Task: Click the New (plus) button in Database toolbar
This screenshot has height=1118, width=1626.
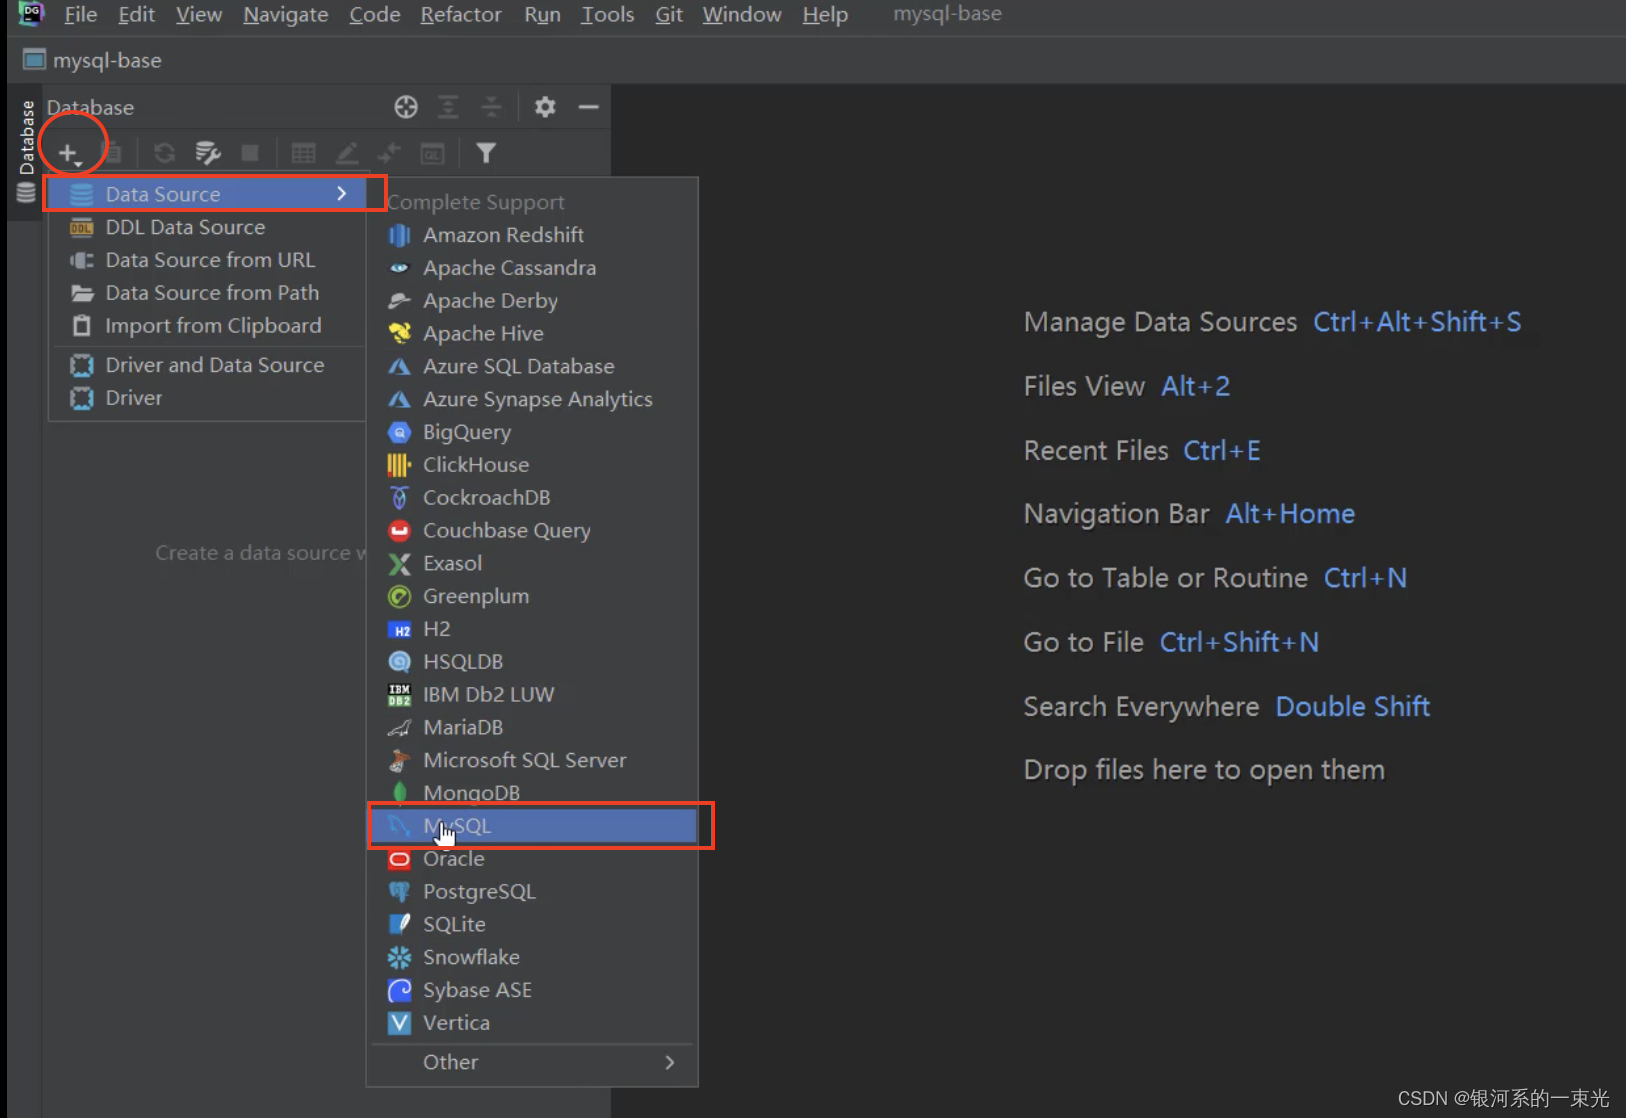Action: point(68,153)
